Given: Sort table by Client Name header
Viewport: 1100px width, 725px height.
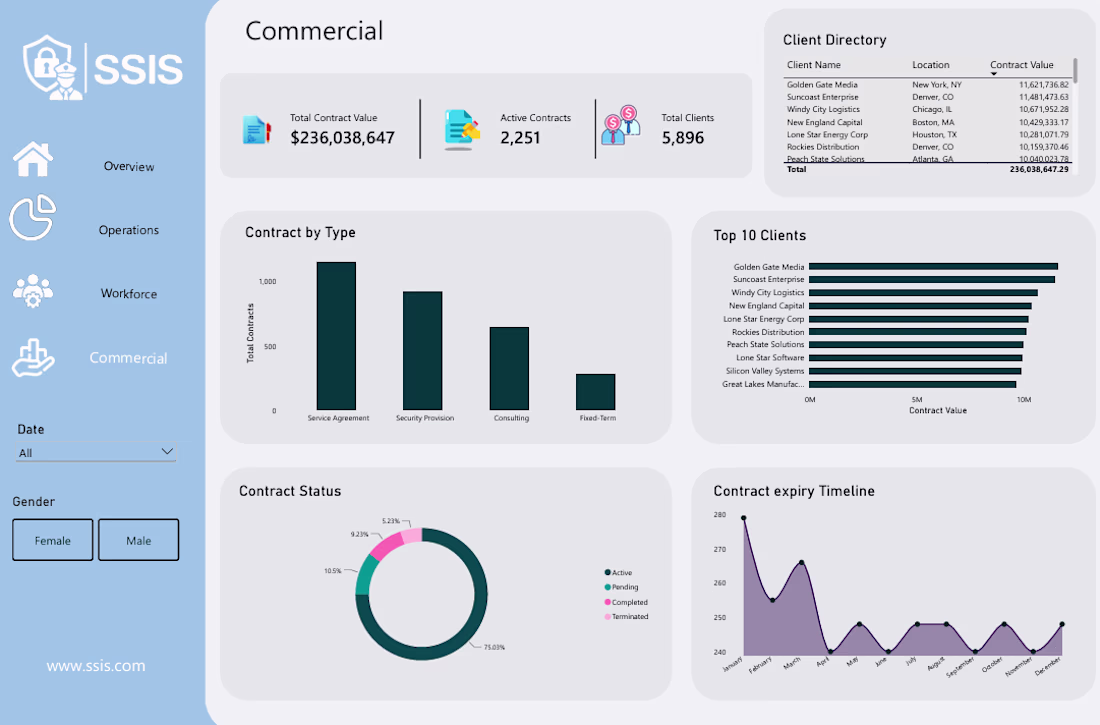Looking at the screenshot, I should click(x=814, y=65).
